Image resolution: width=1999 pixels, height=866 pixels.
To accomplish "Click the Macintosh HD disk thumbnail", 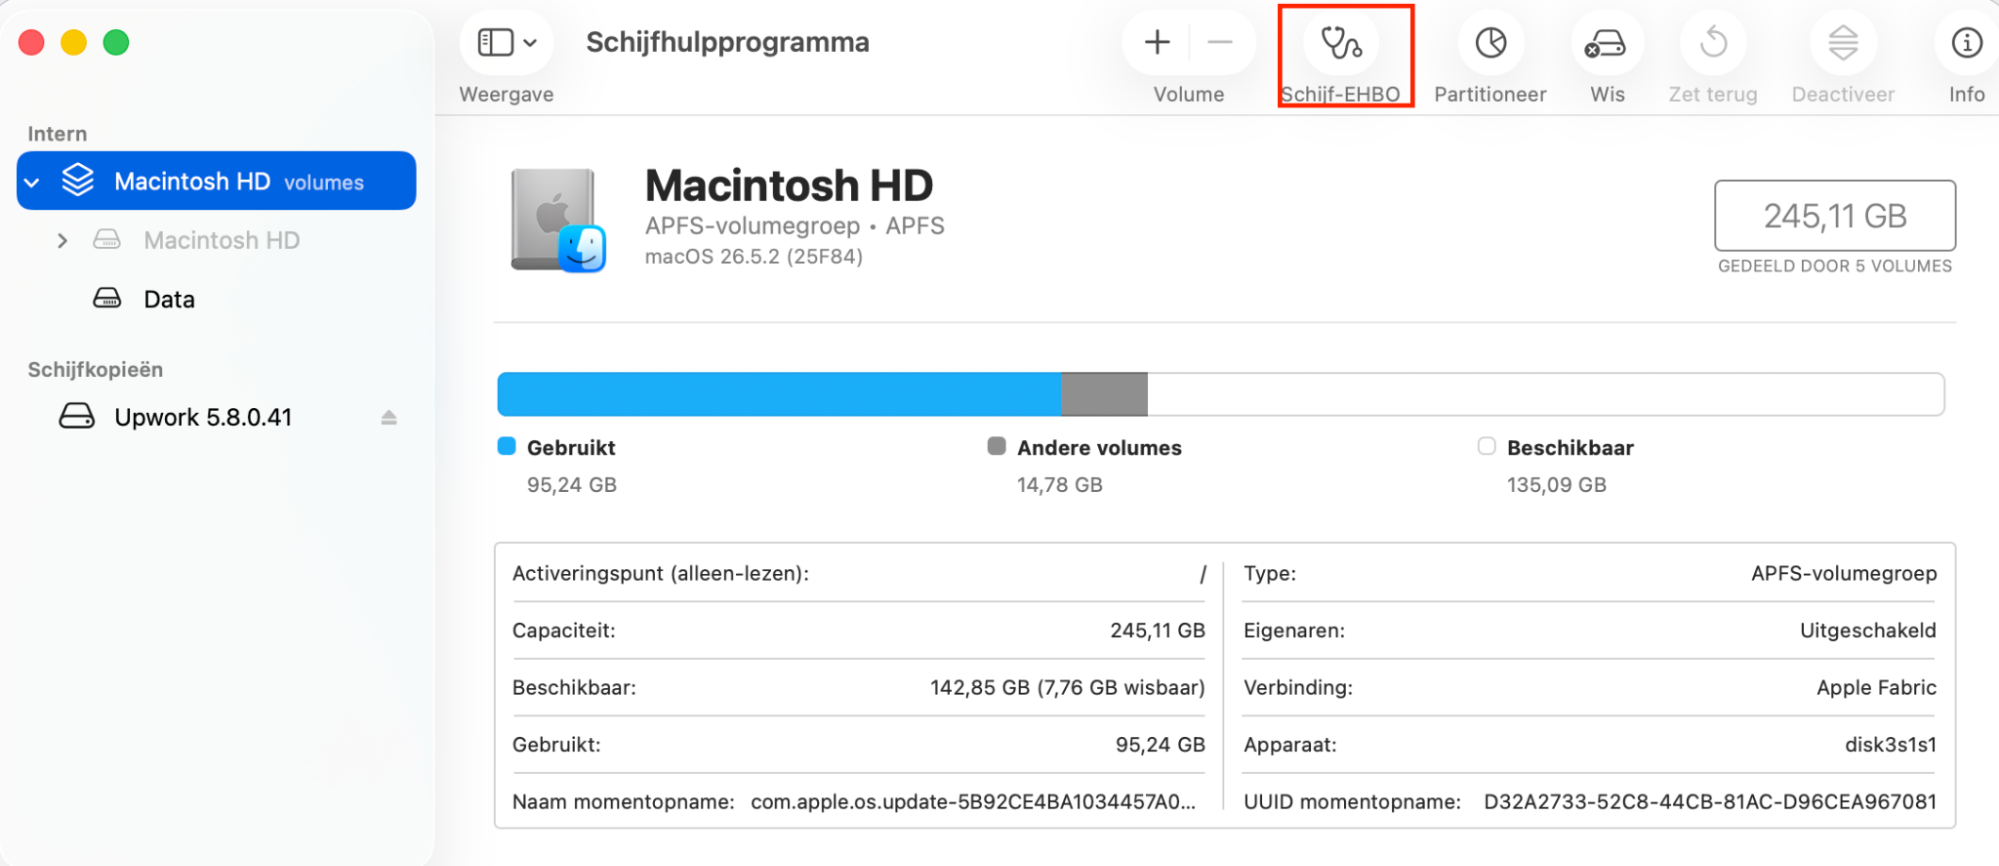I will pyautogui.click(x=558, y=221).
